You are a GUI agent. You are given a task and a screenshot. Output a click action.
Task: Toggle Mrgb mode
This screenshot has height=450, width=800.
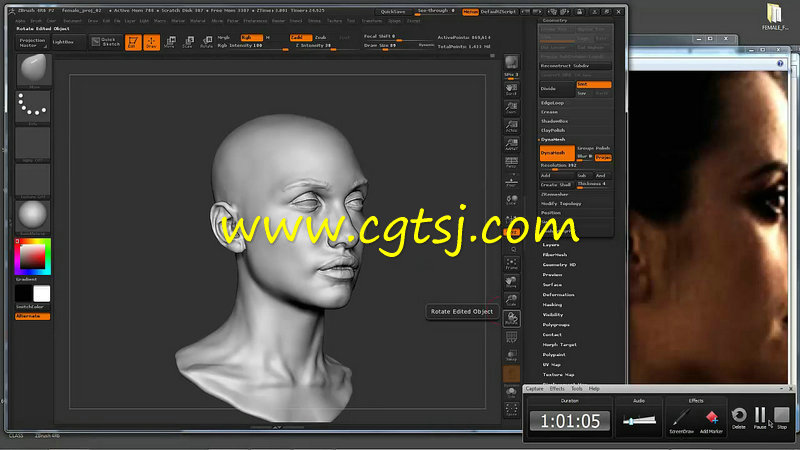(223, 37)
